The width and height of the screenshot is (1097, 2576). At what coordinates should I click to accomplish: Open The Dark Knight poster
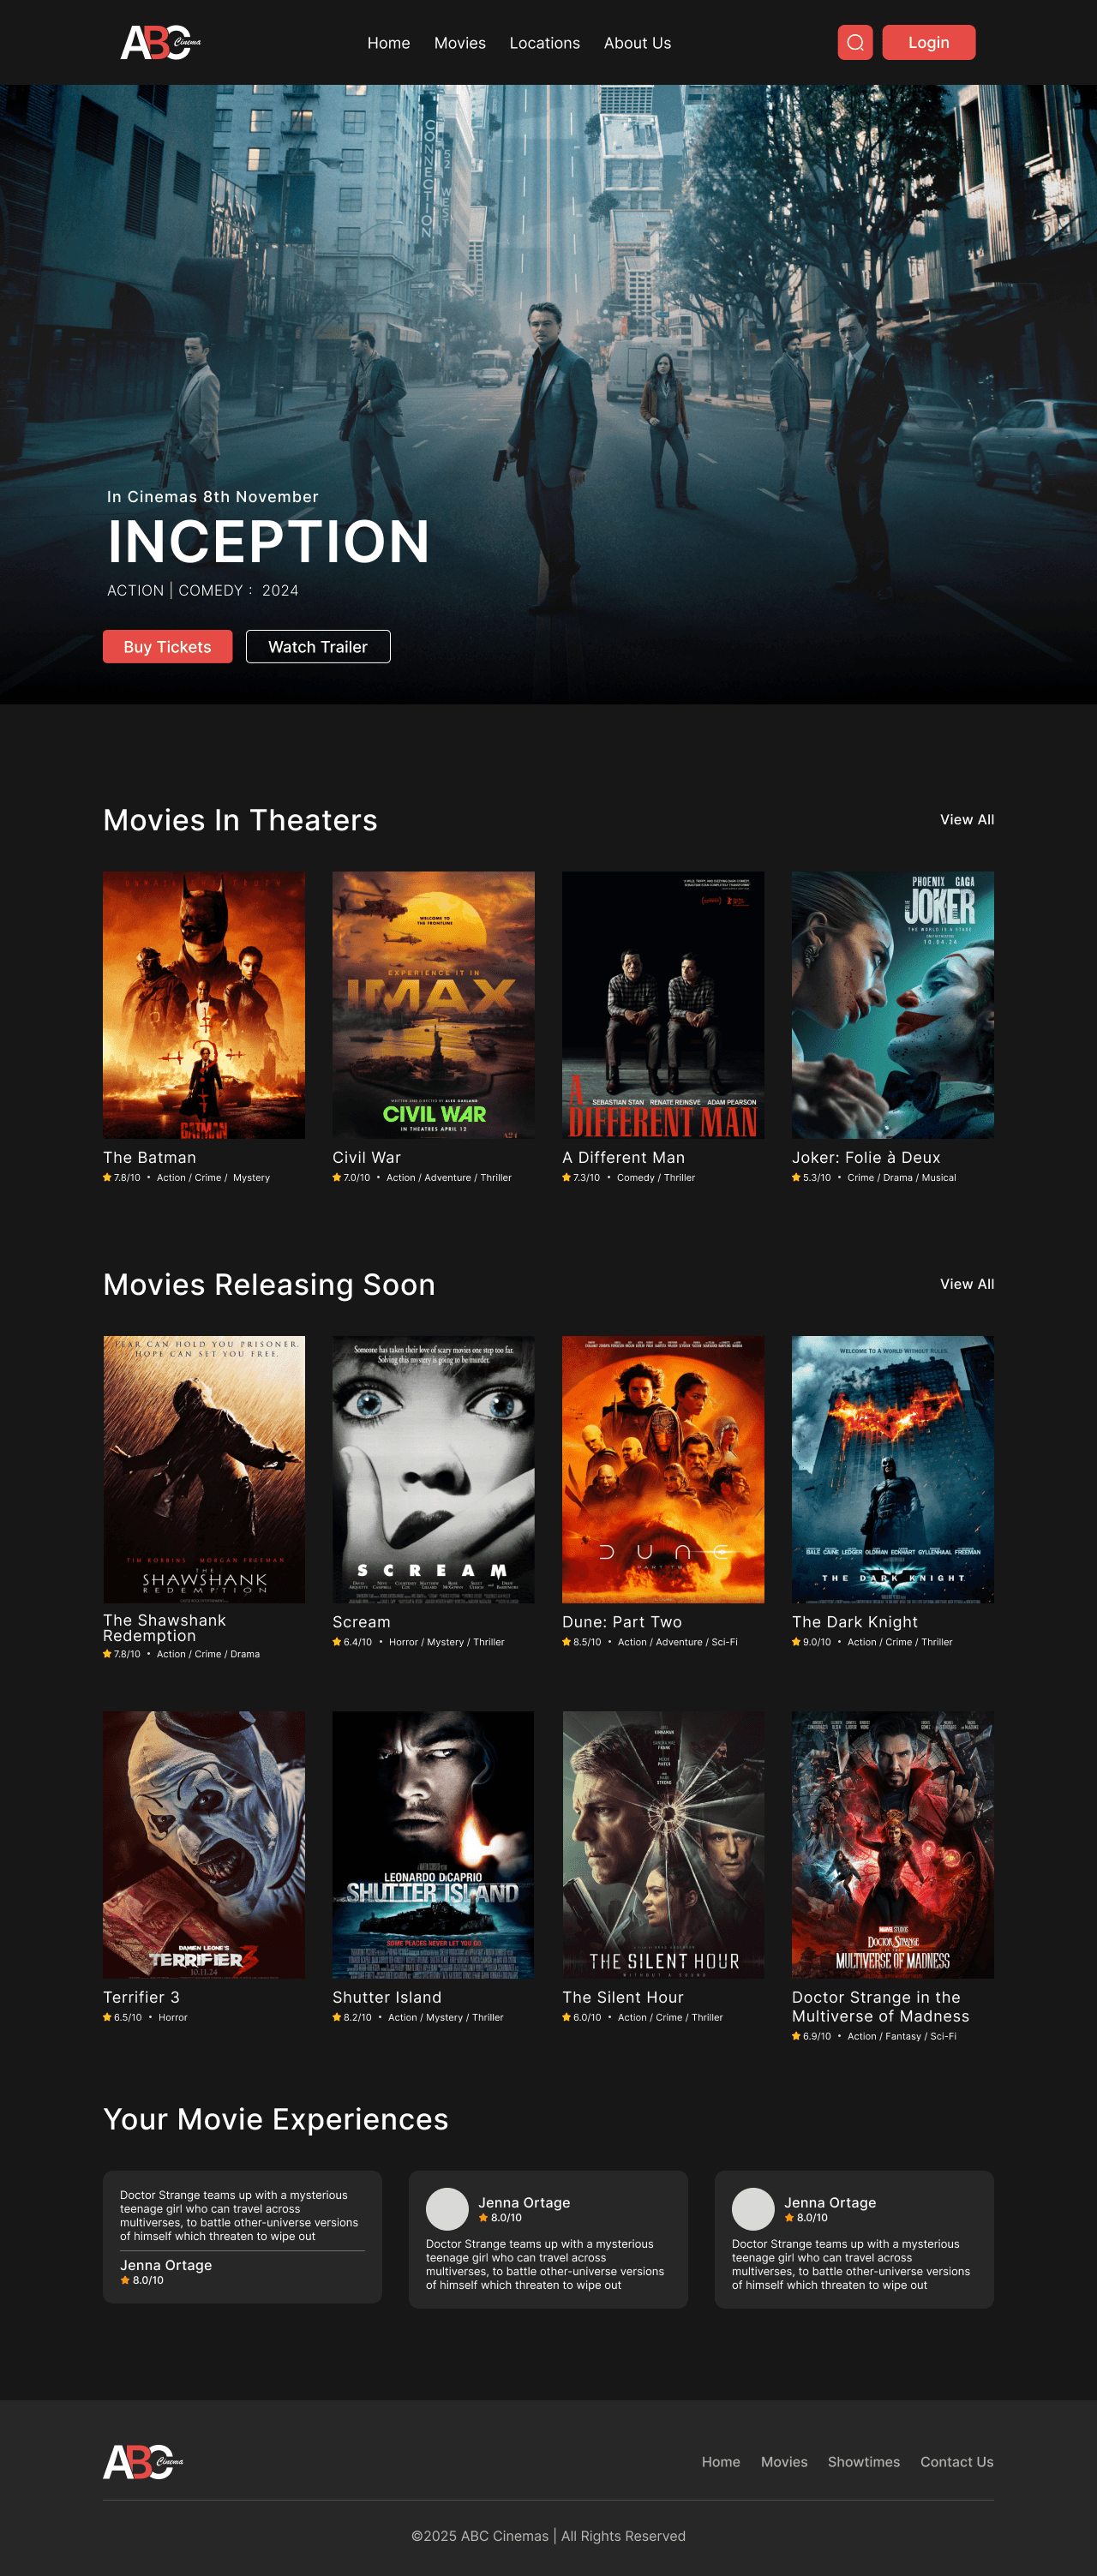click(893, 1470)
